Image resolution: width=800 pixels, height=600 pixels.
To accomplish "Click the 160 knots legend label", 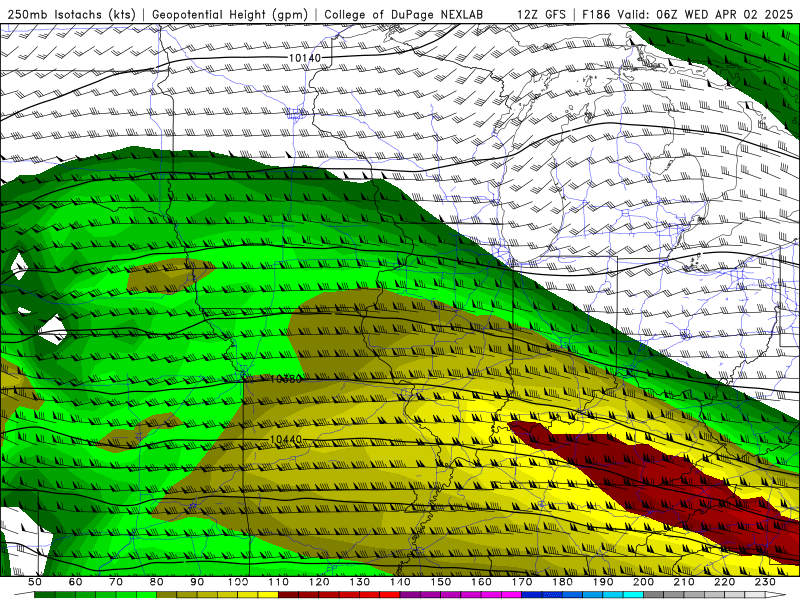I will tap(482, 582).
